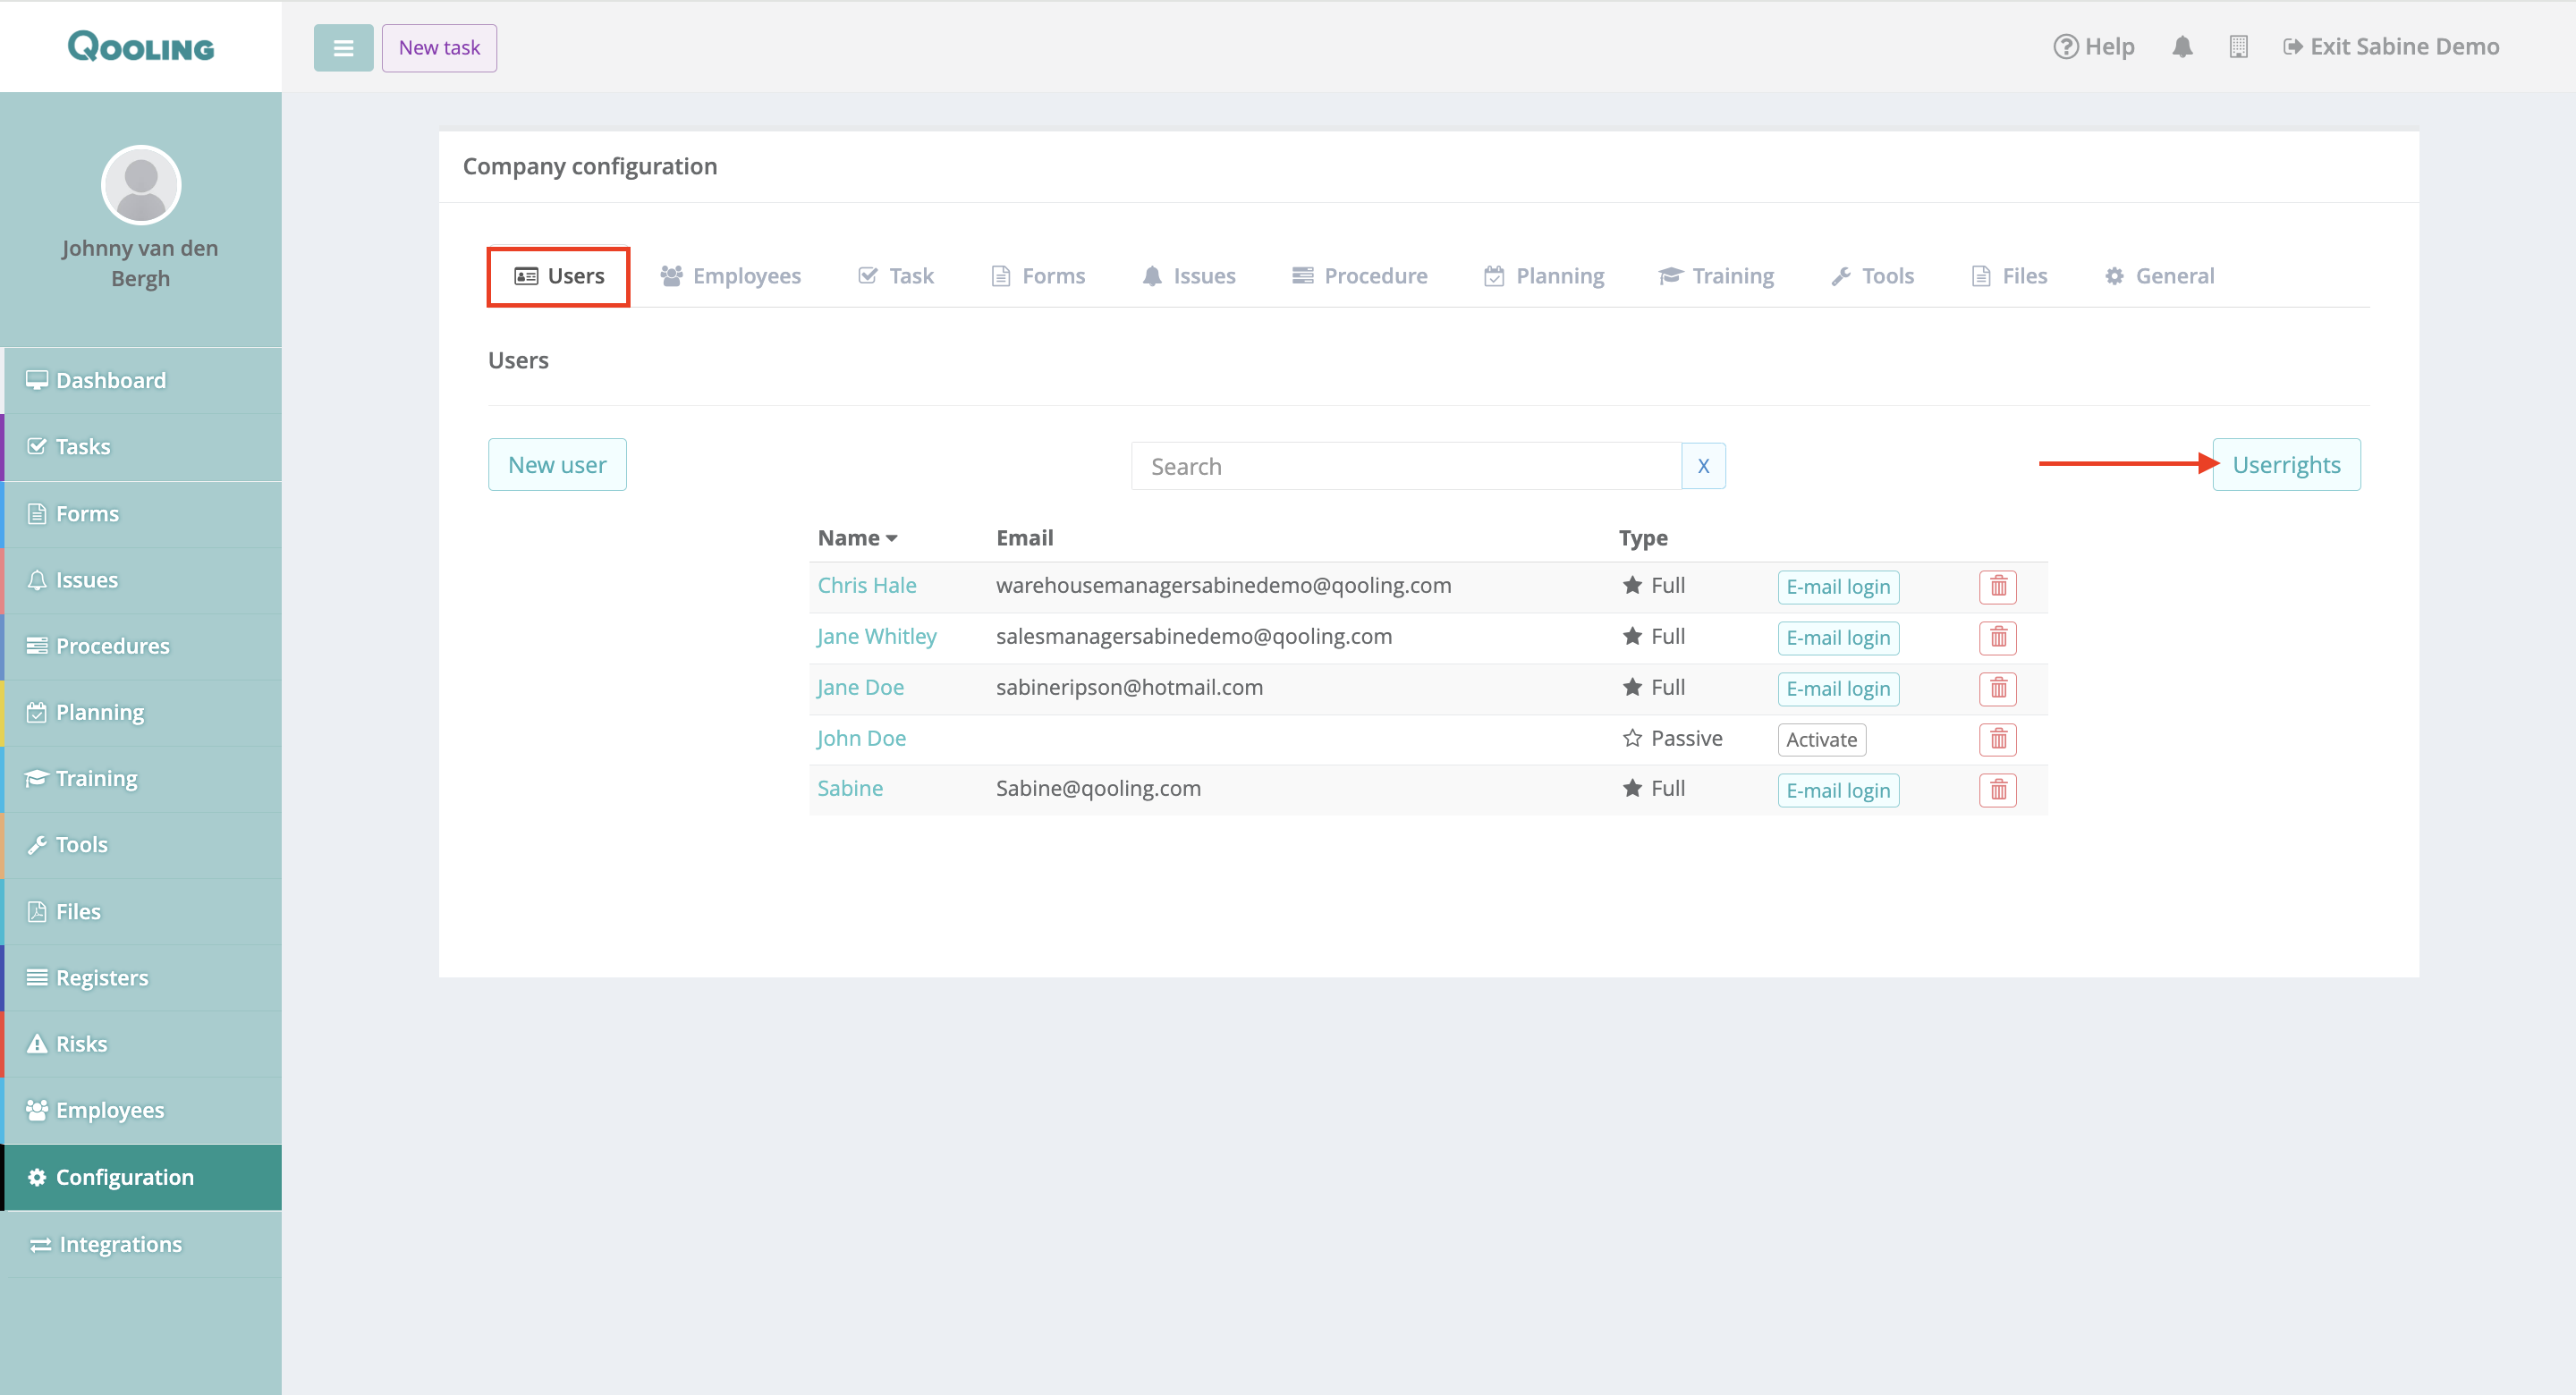Delete user Sabine with trash icon

click(x=1997, y=790)
